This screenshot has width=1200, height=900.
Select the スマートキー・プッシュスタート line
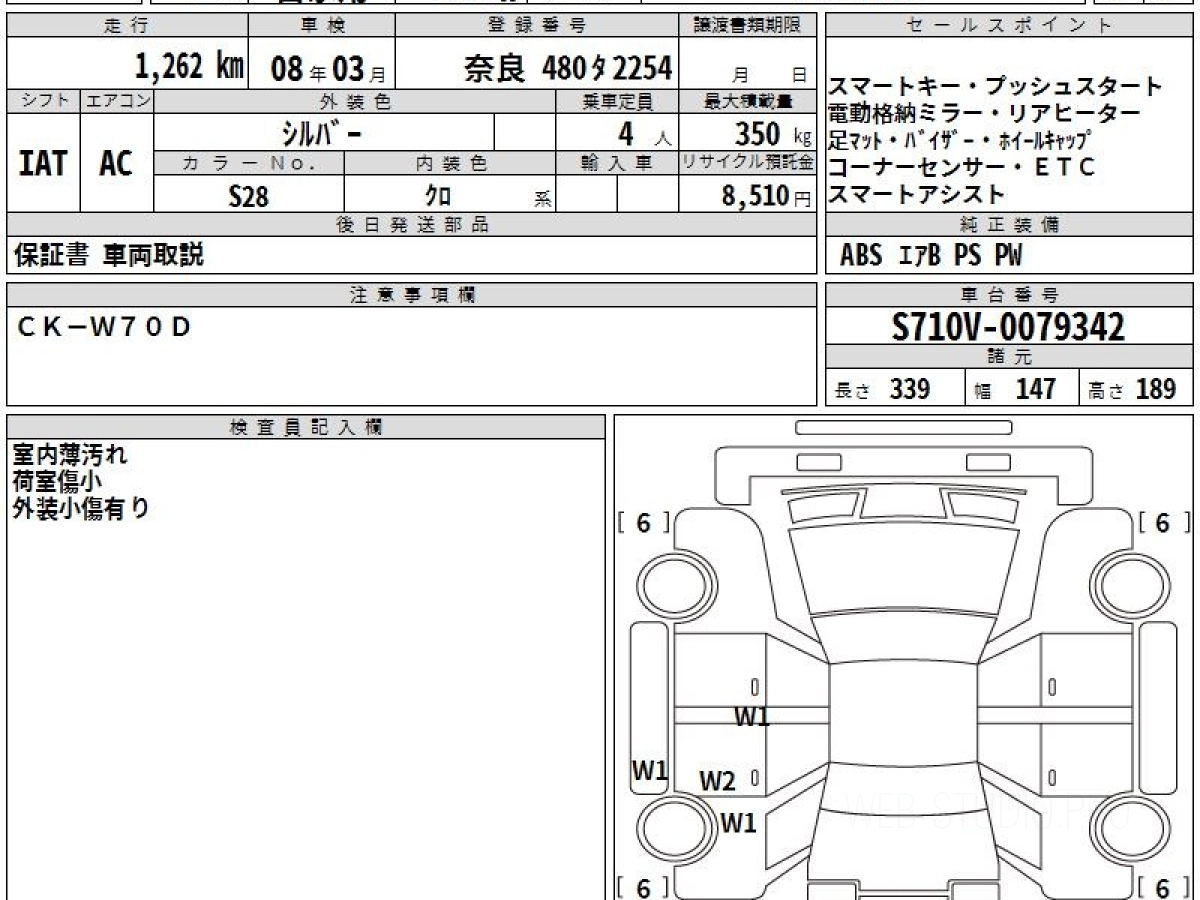click(x=996, y=86)
